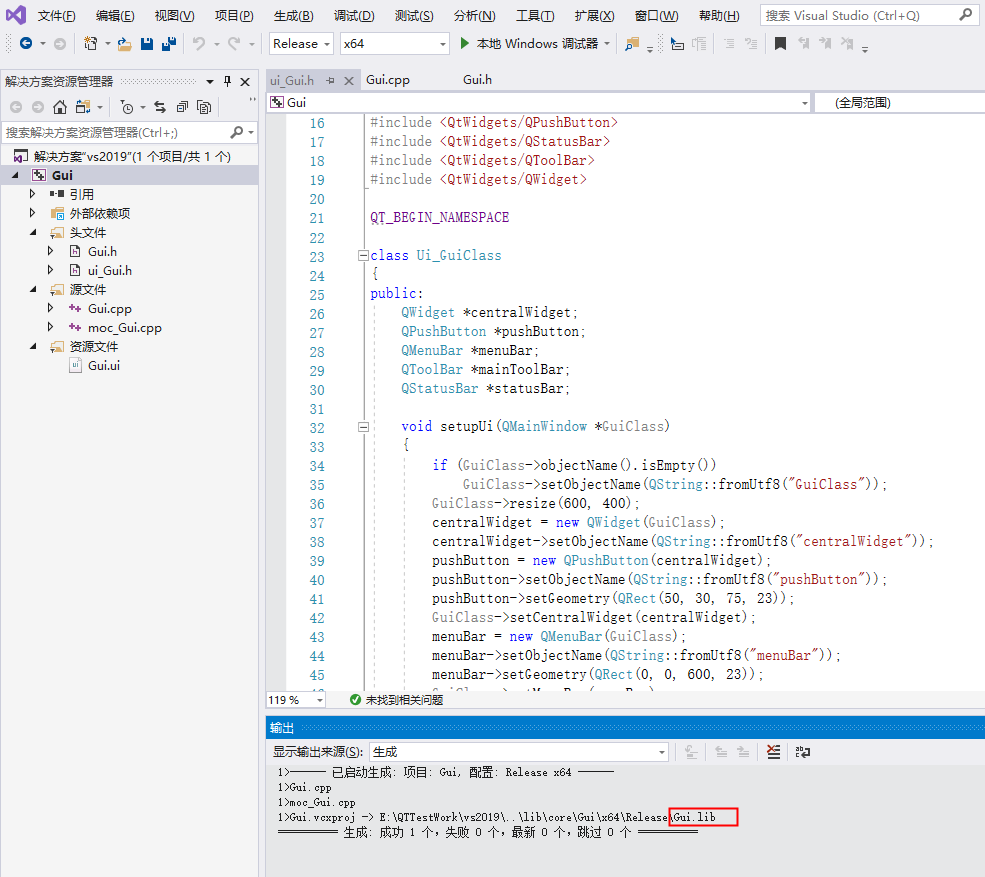Open the 工具(T) menu
This screenshot has width=985, height=877.
coord(535,16)
